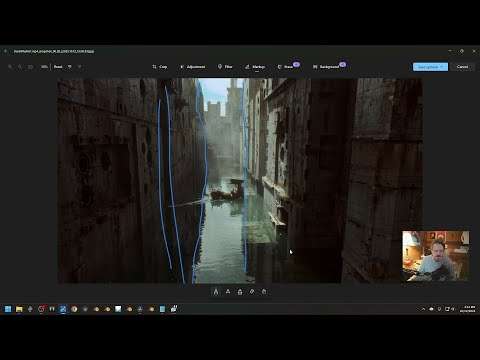The height and width of the screenshot is (360, 480).
Task: Close the Photos editor window
Action: coord(474,51)
